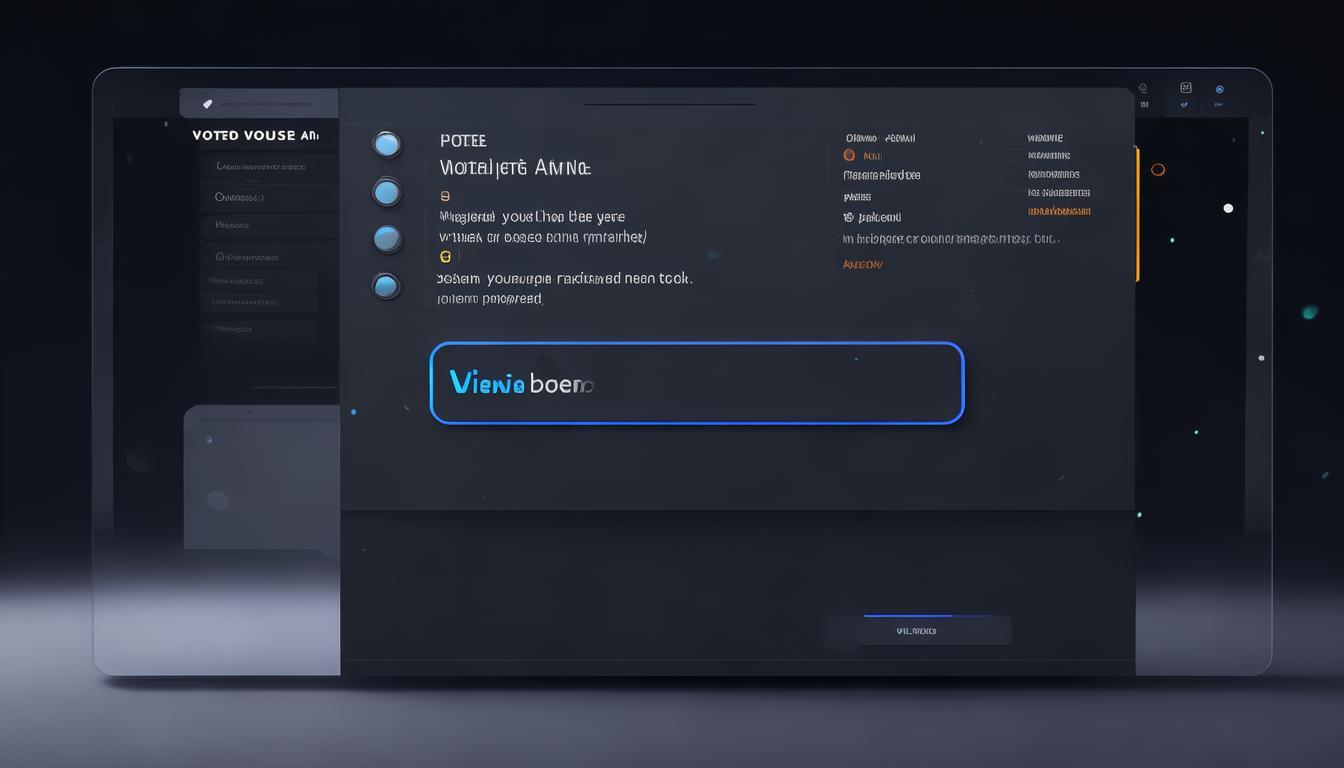The width and height of the screenshot is (1344, 768).
Task: Select the first blue radio button beside POTEE
Action: [x=386, y=144]
